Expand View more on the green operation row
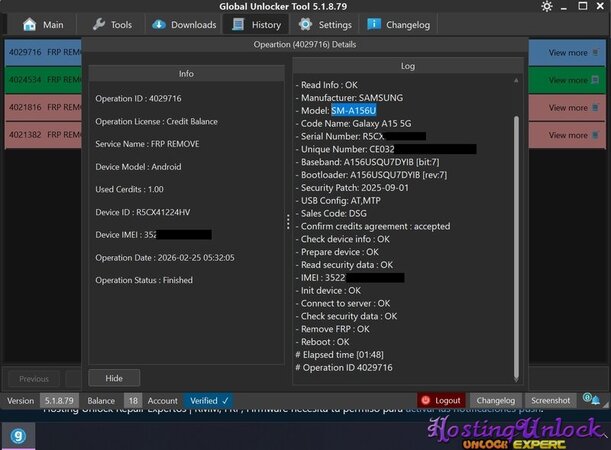 (x=572, y=80)
